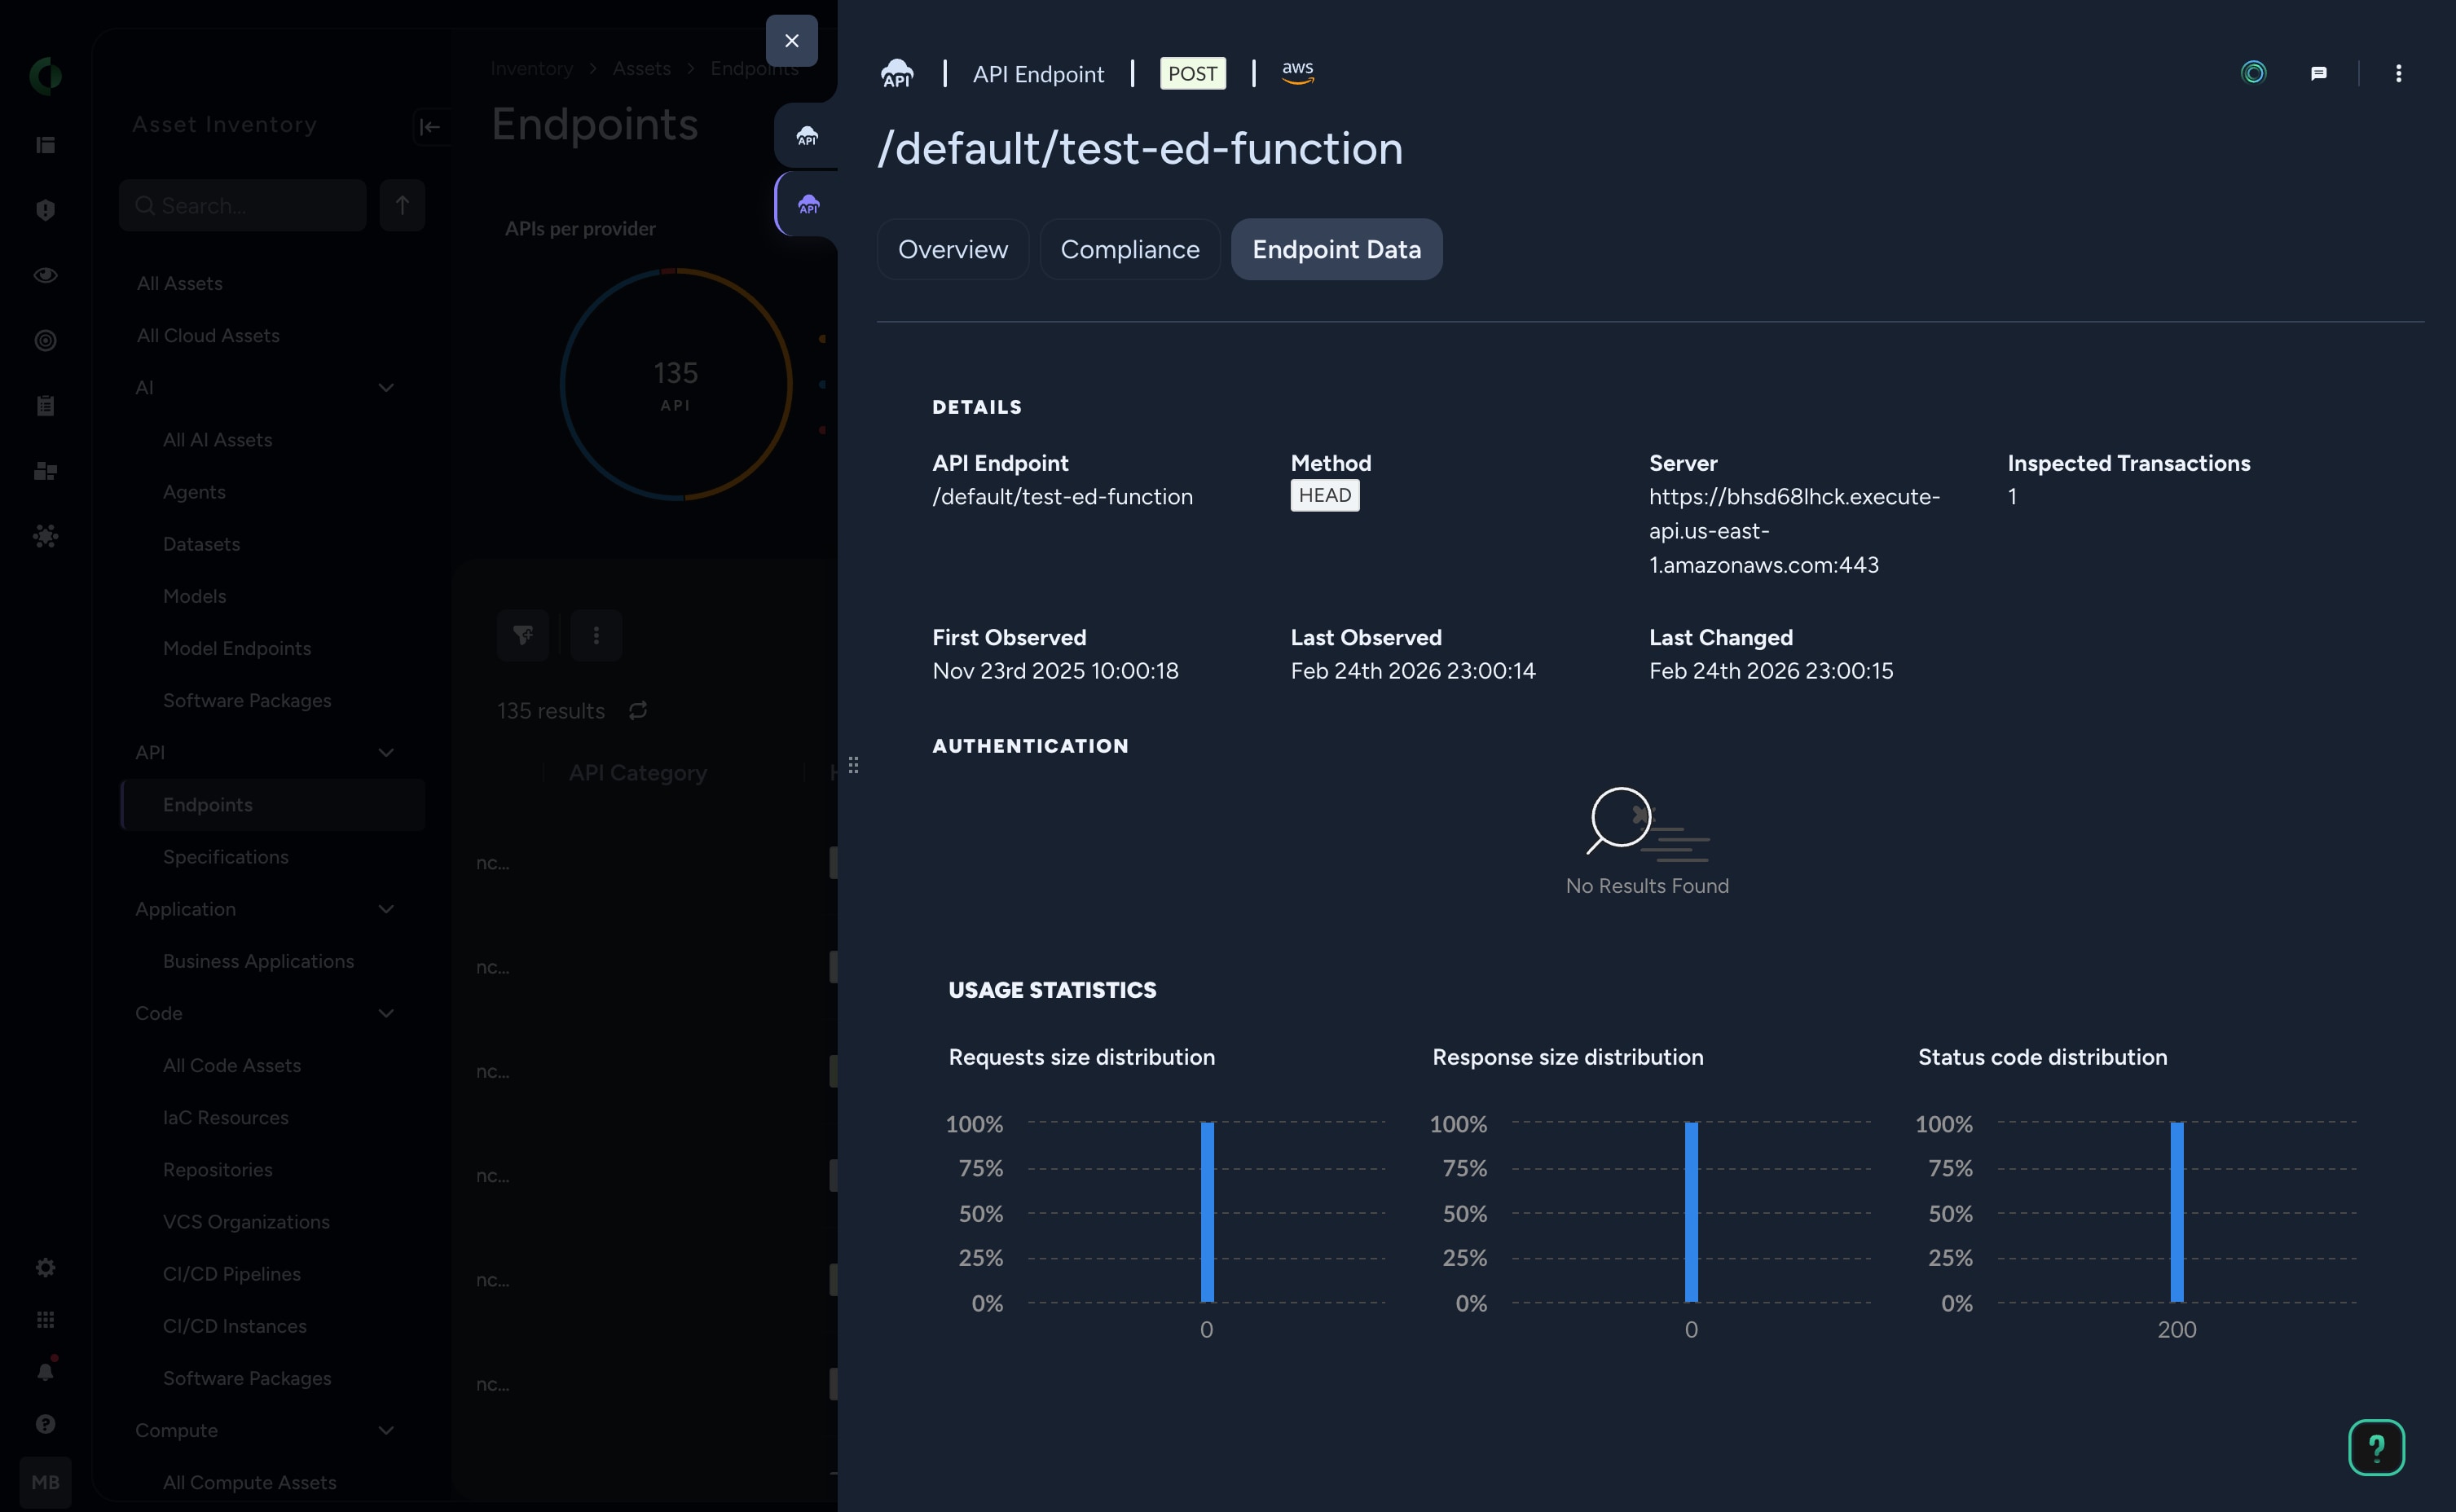Open the green help question mark widget

tap(2375, 1446)
